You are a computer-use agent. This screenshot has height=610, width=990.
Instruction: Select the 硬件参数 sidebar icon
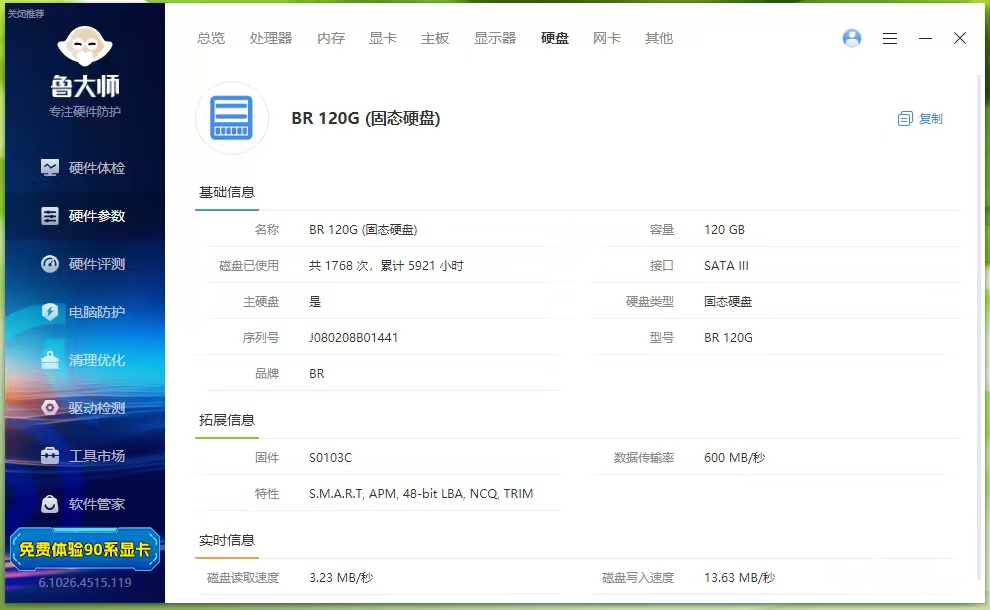point(50,216)
